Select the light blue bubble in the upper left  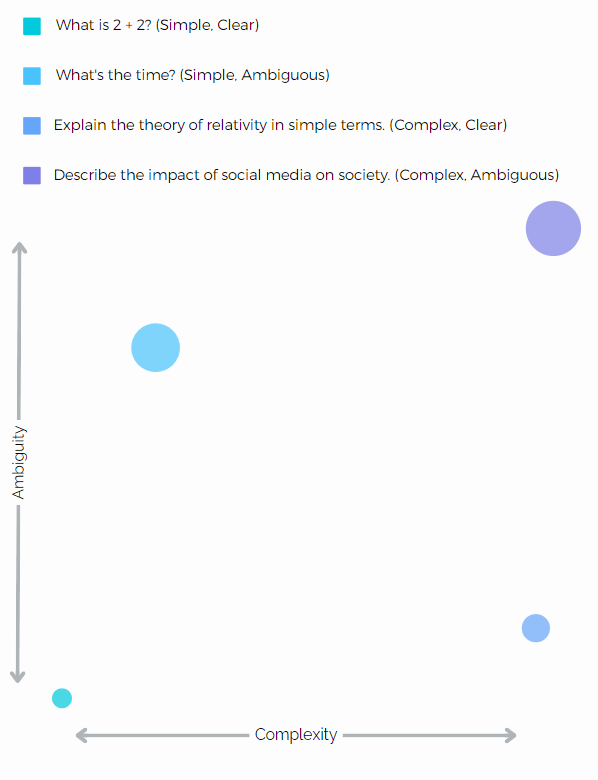pyautogui.click(x=155, y=347)
